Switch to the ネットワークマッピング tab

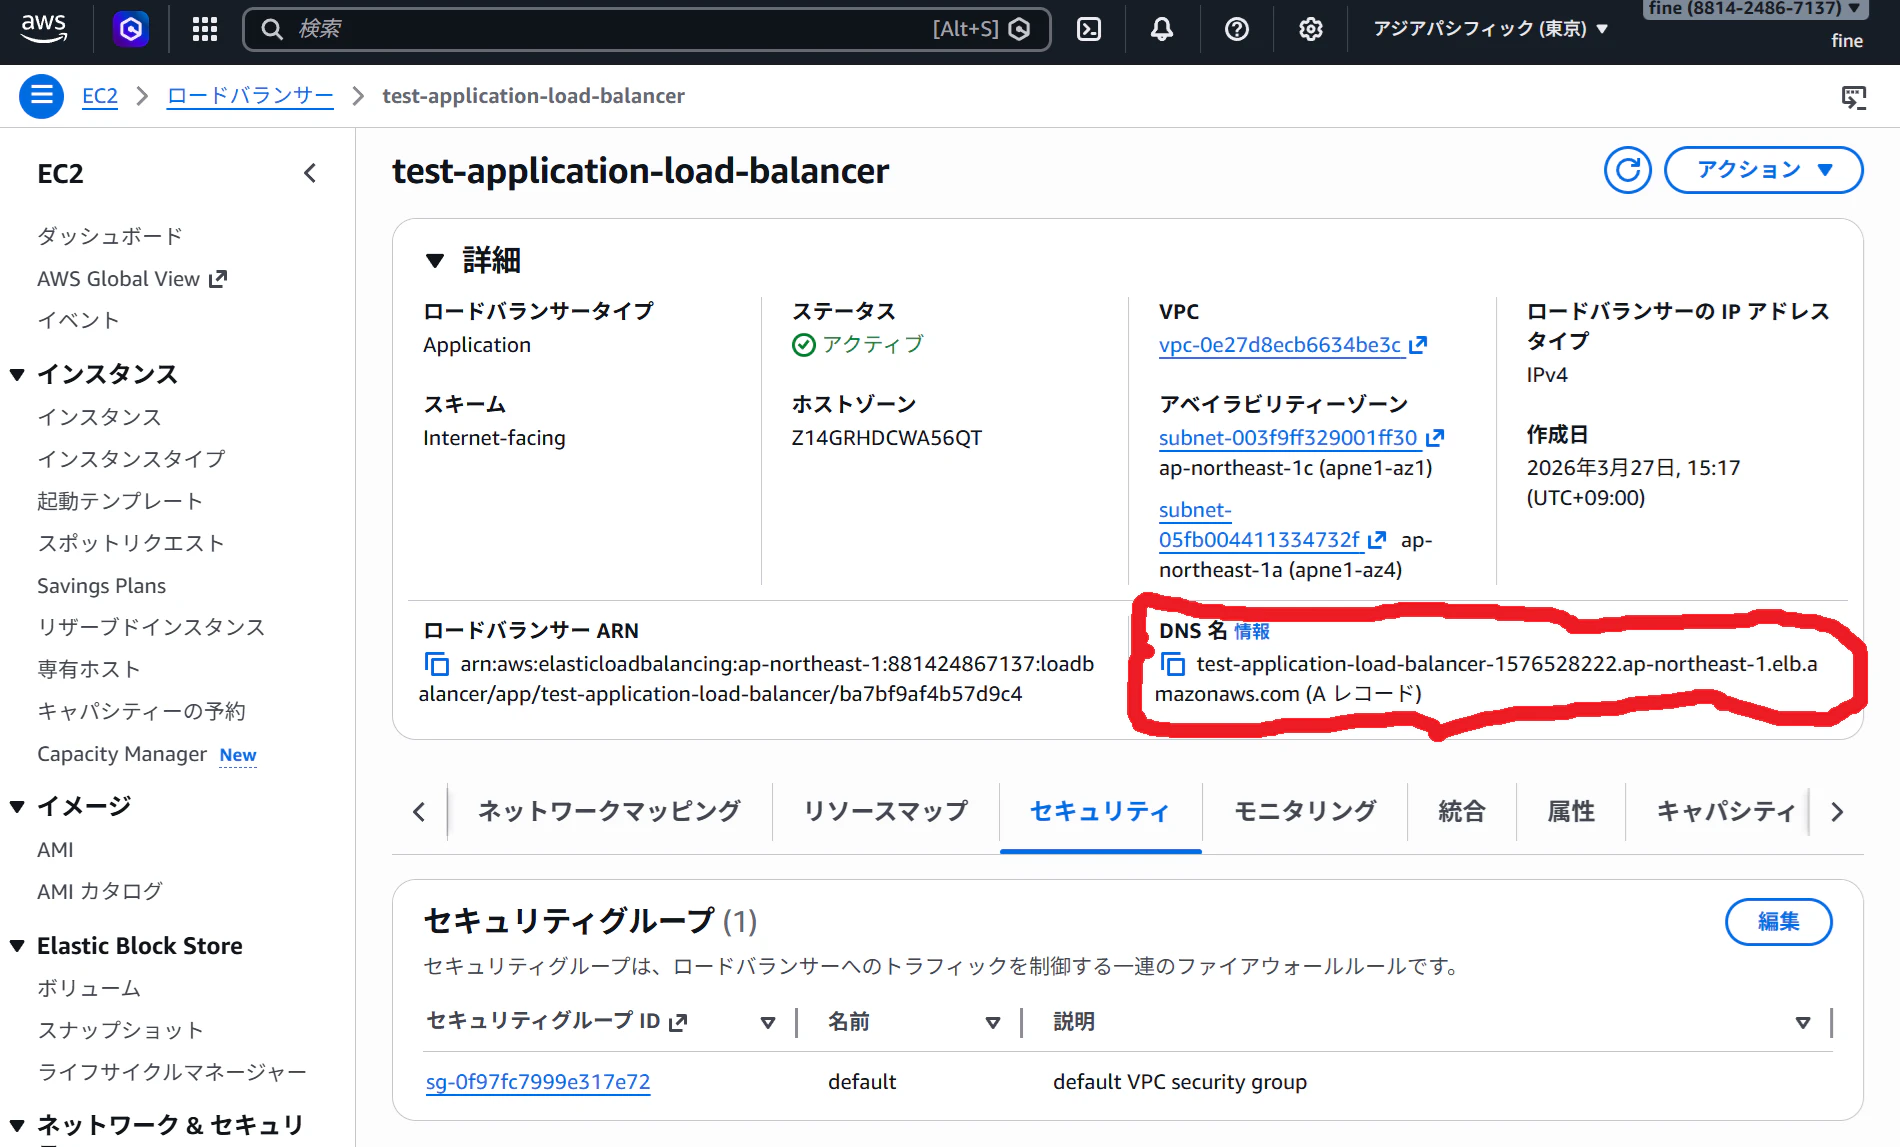[x=609, y=811]
